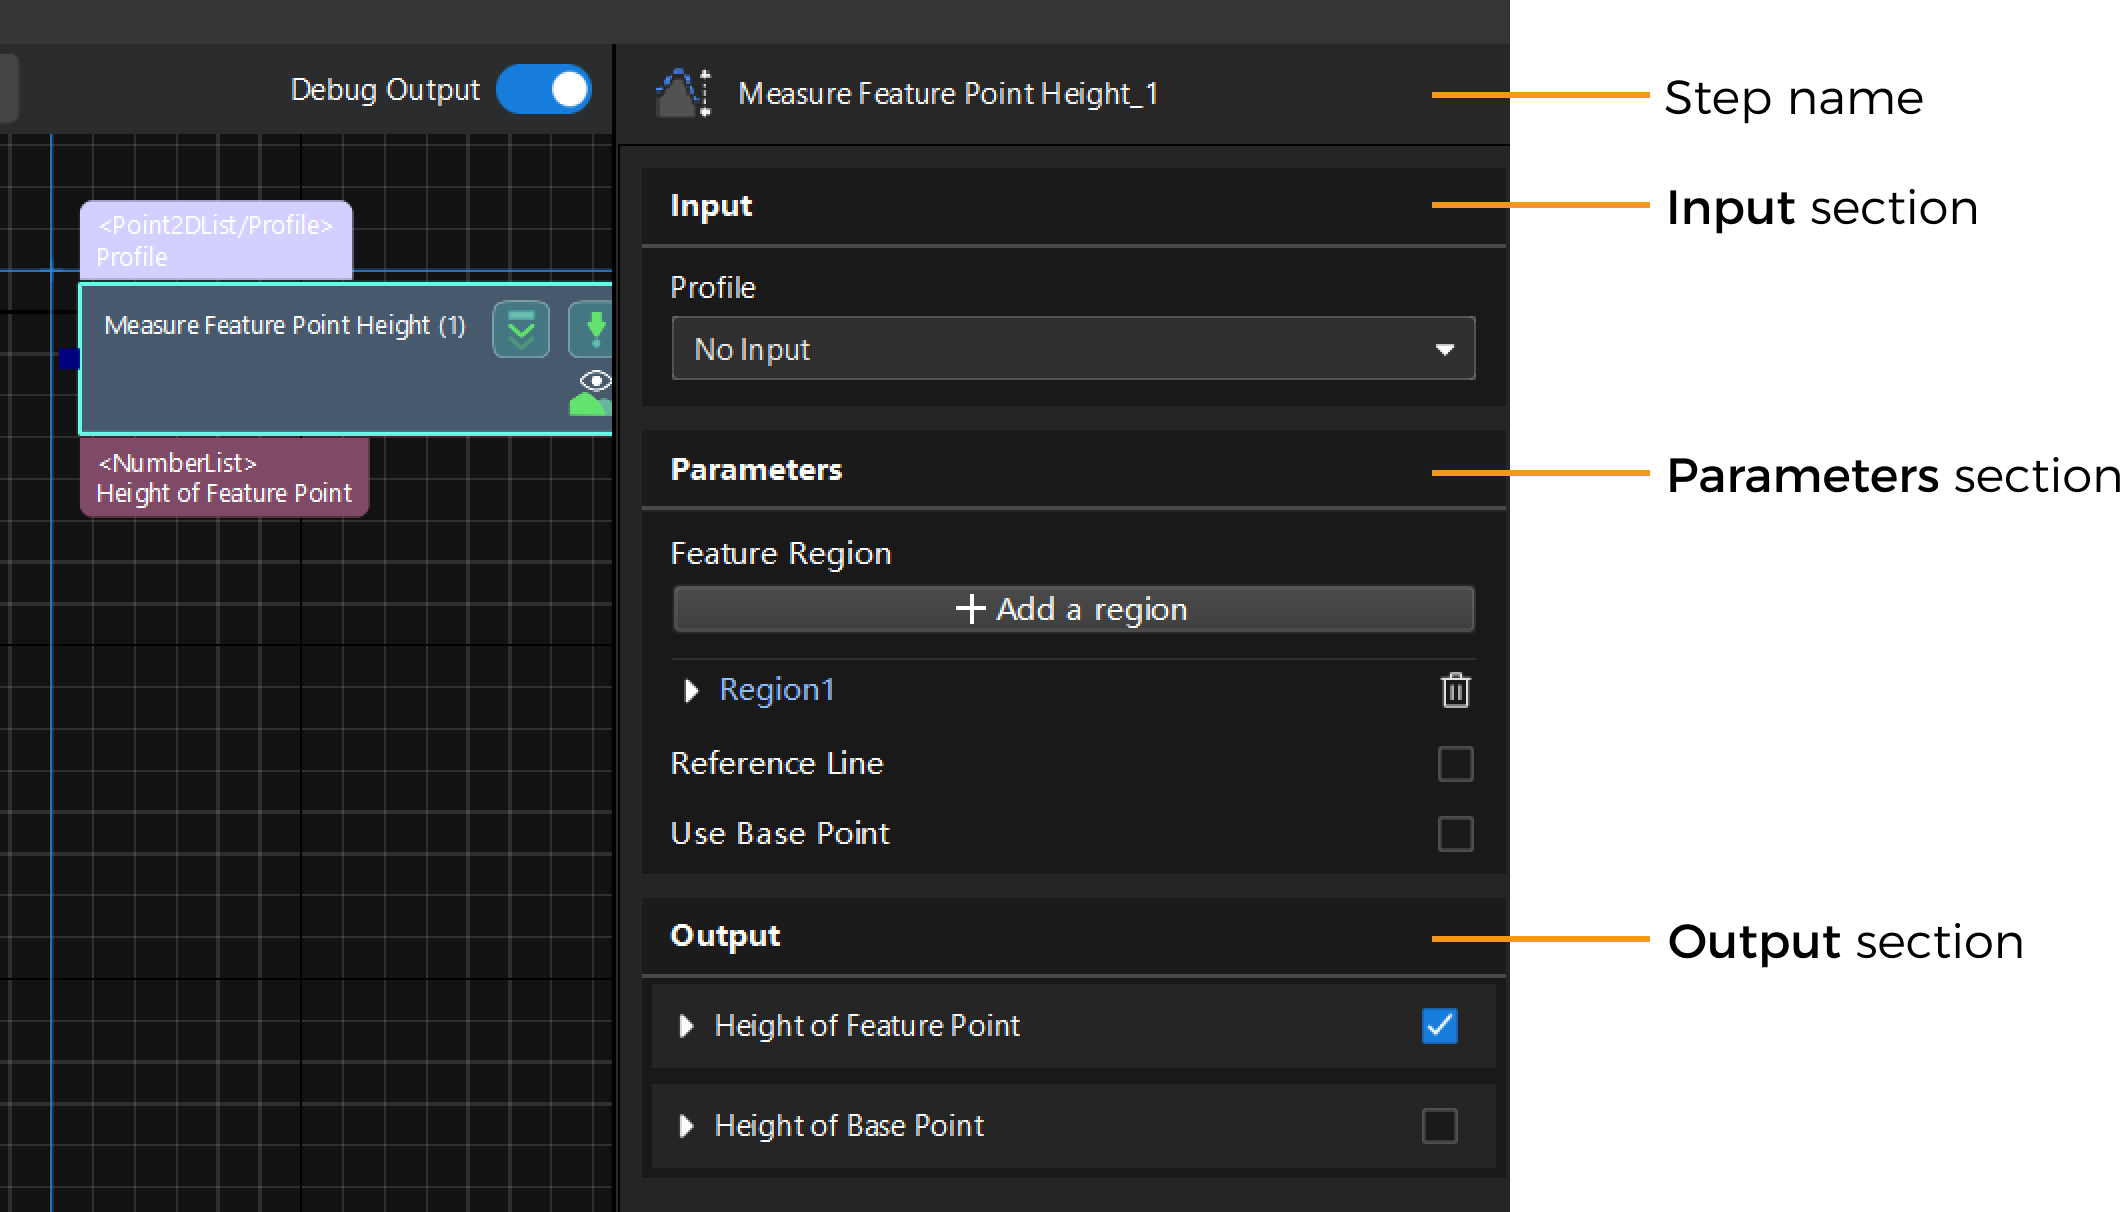The height and width of the screenshot is (1212, 2124).
Task: Click the Profile input port label
Action: tap(216, 241)
